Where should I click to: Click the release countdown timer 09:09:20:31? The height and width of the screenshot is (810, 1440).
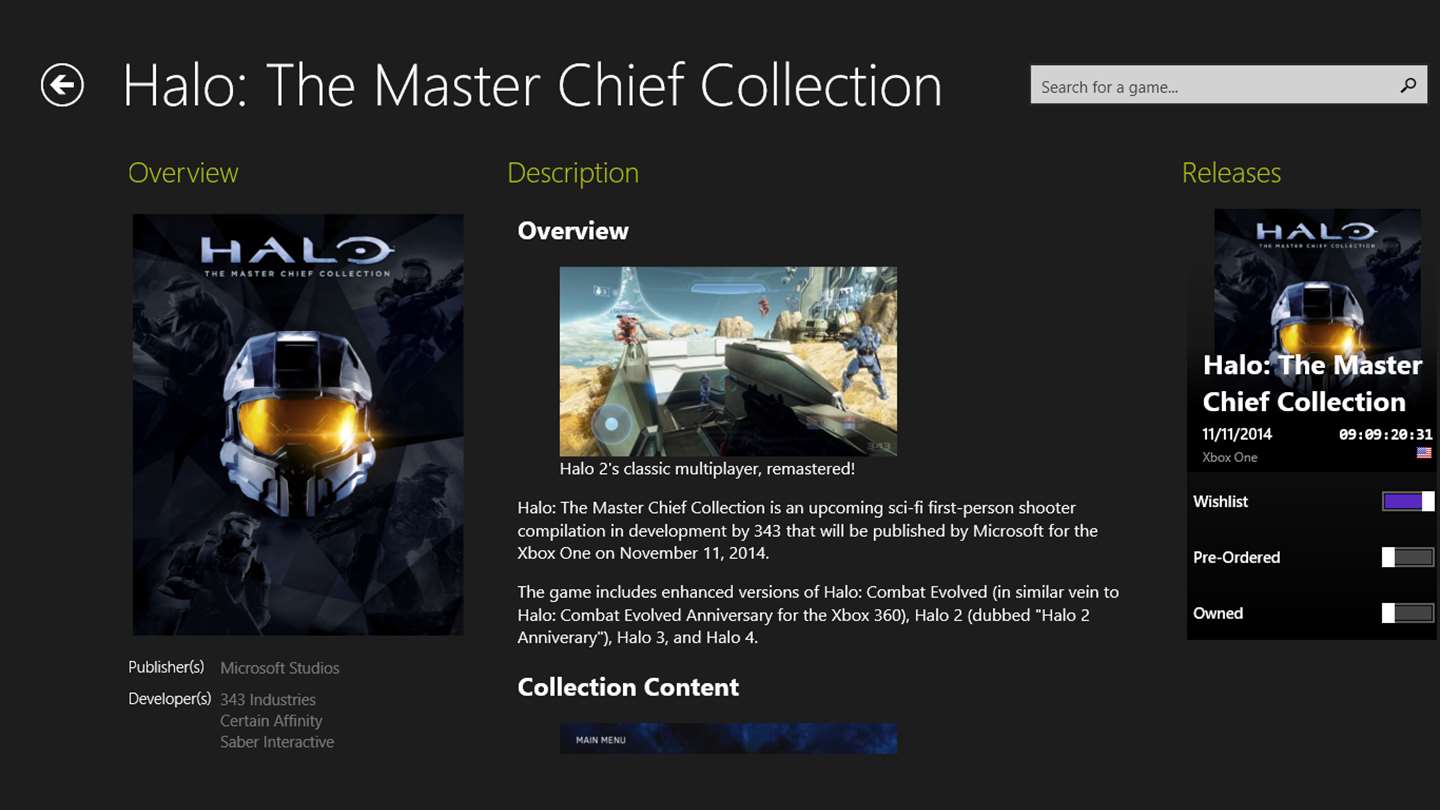(1385, 435)
